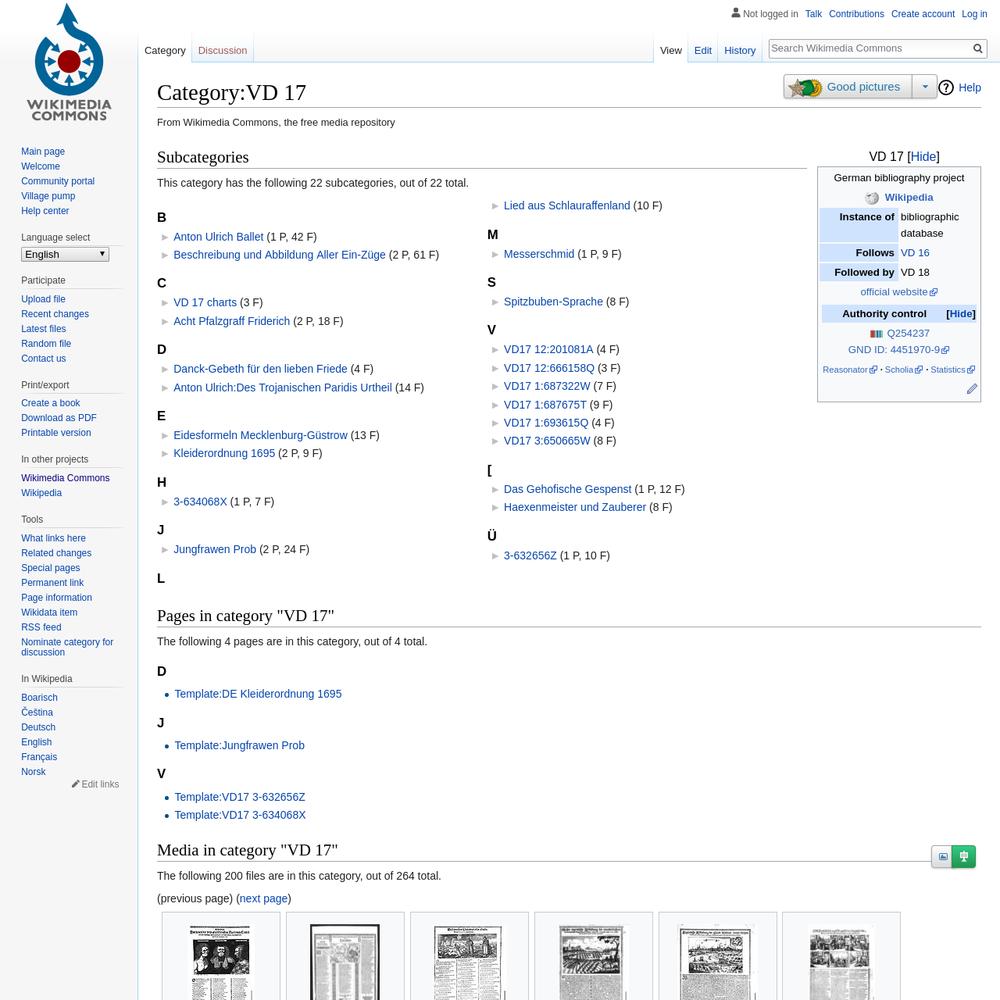The height and width of the screenshot is (1000, 1000).
Task: Click the search magnifier icon
Action: coord(977,48)
